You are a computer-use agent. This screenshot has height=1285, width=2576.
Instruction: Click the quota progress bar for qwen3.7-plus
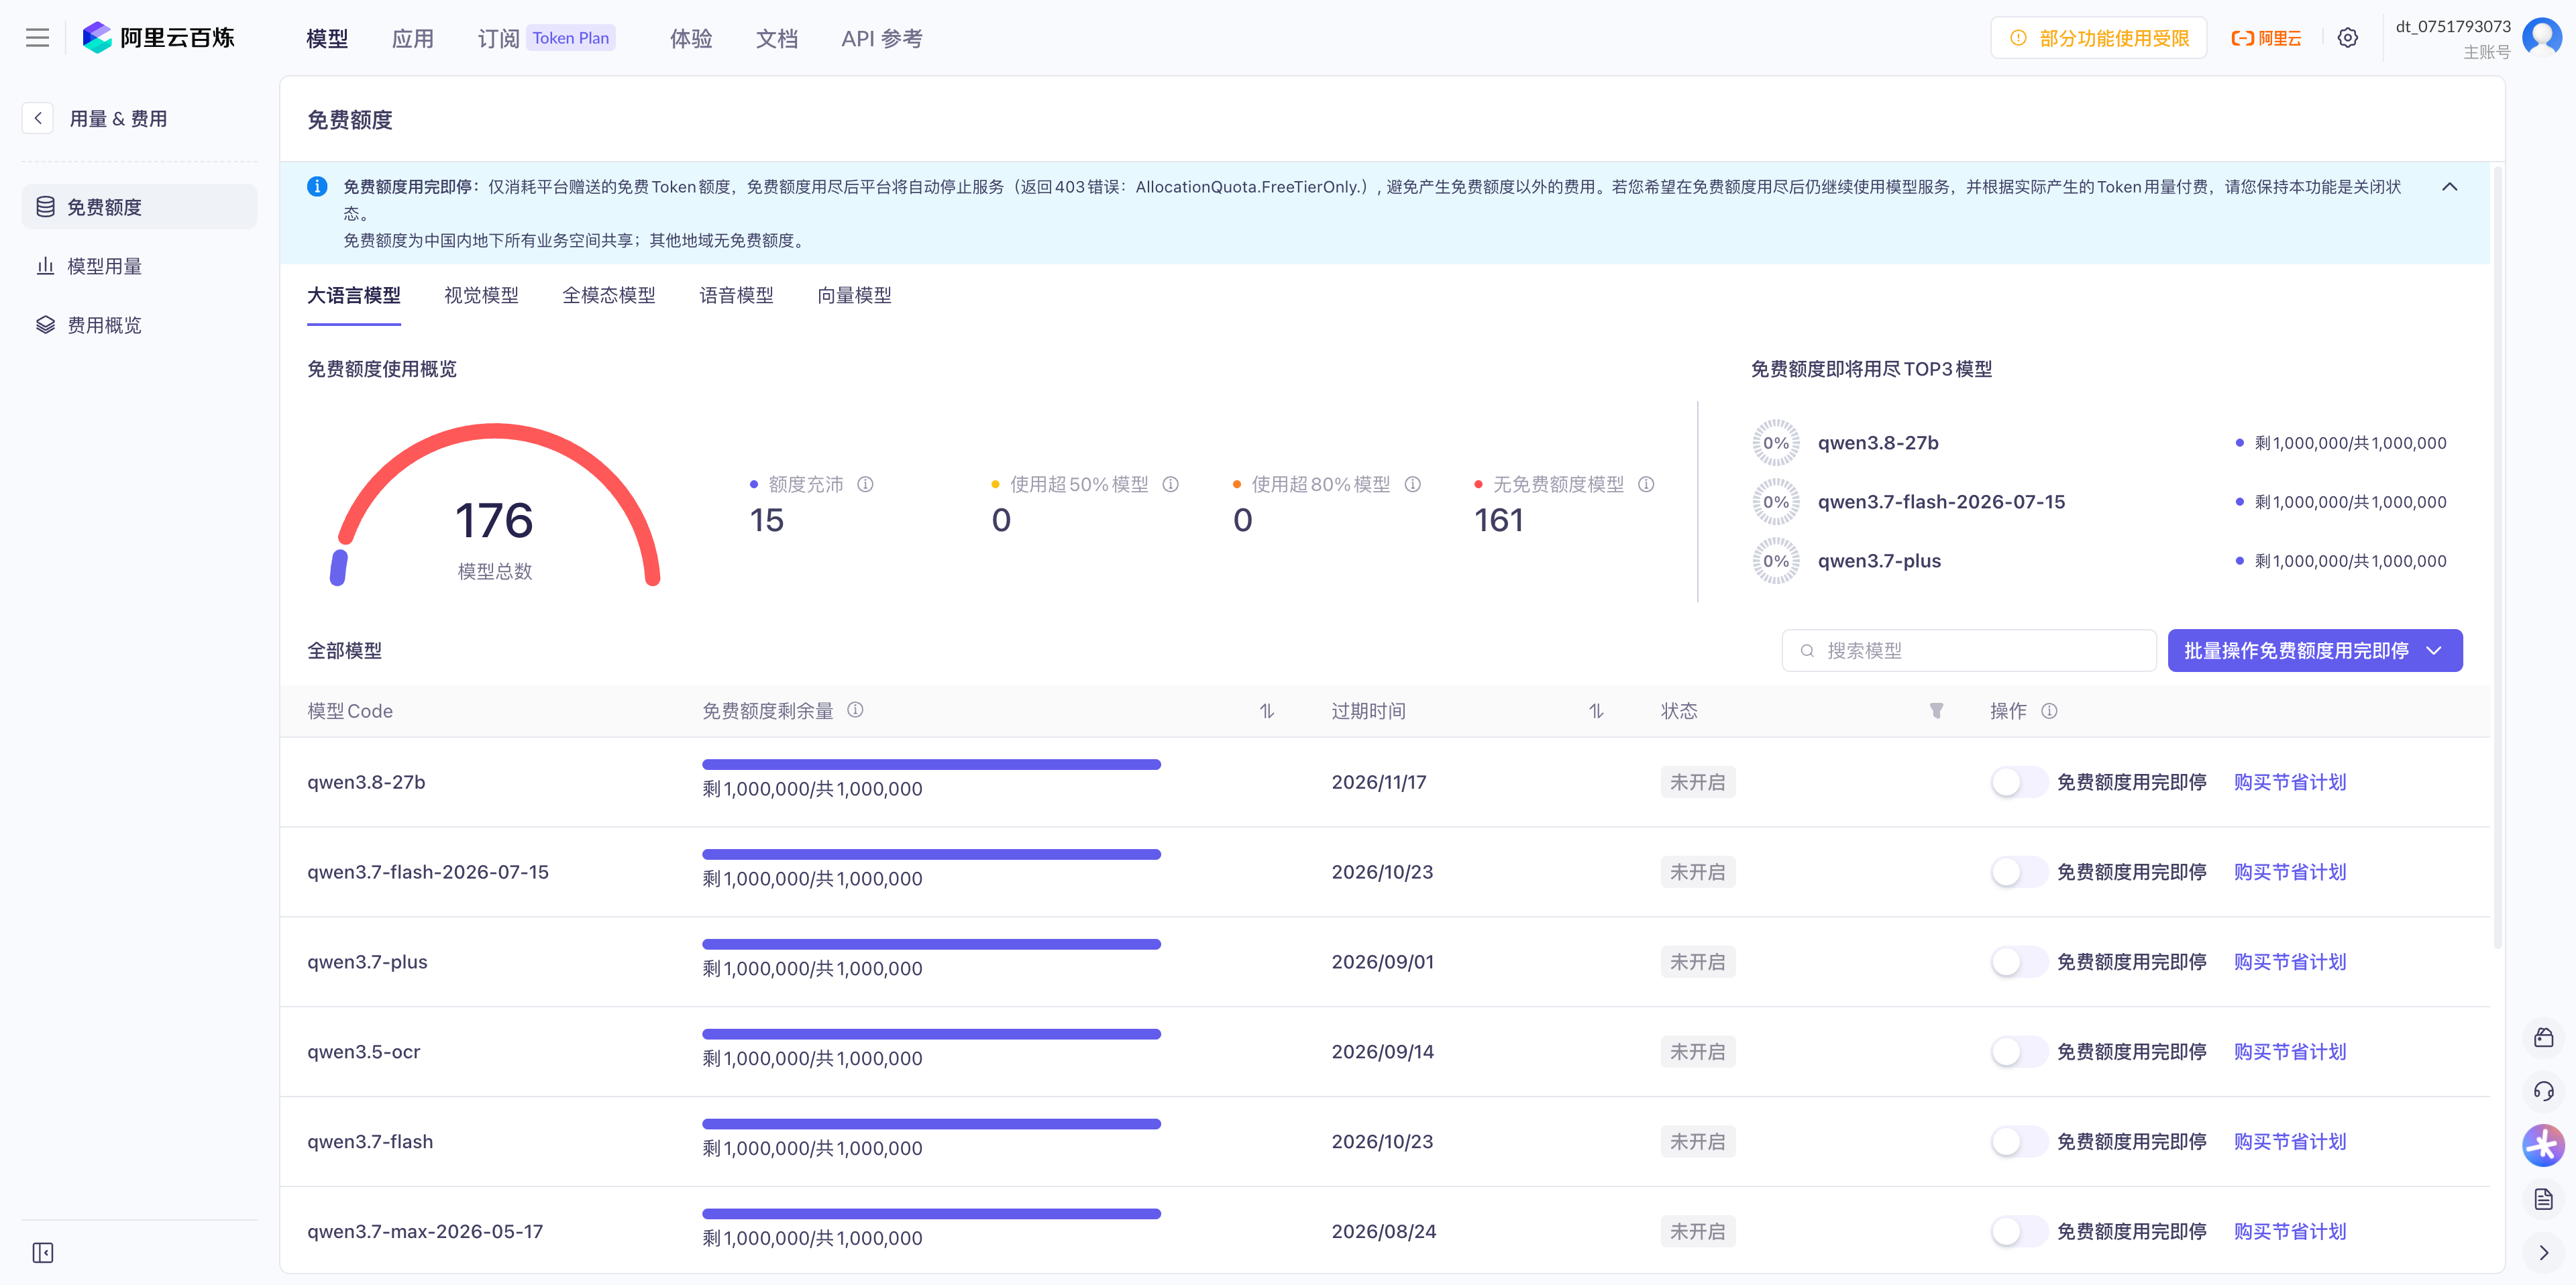click(x=931, y=945)
